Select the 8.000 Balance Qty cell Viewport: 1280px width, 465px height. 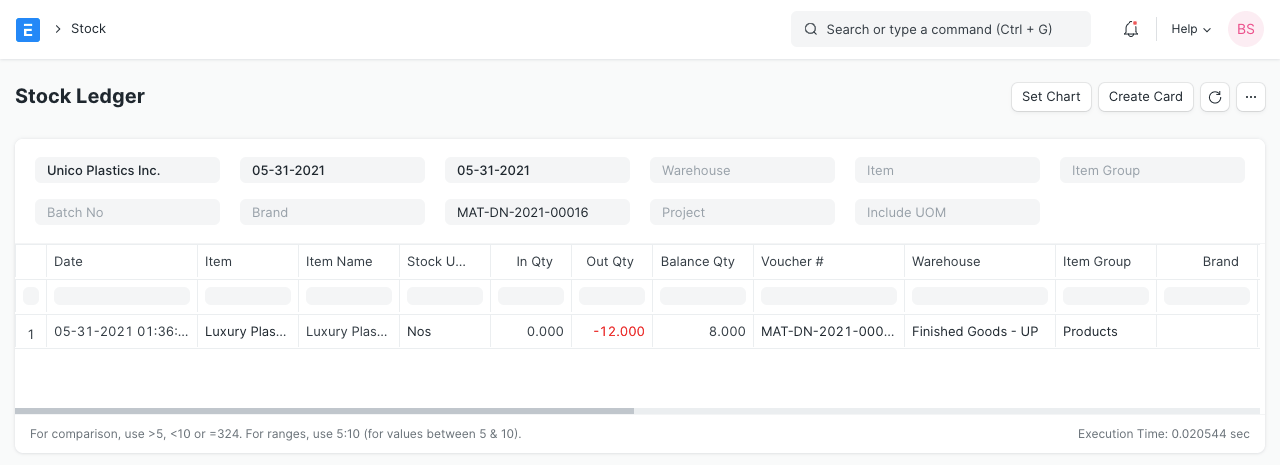coord(702,331)
